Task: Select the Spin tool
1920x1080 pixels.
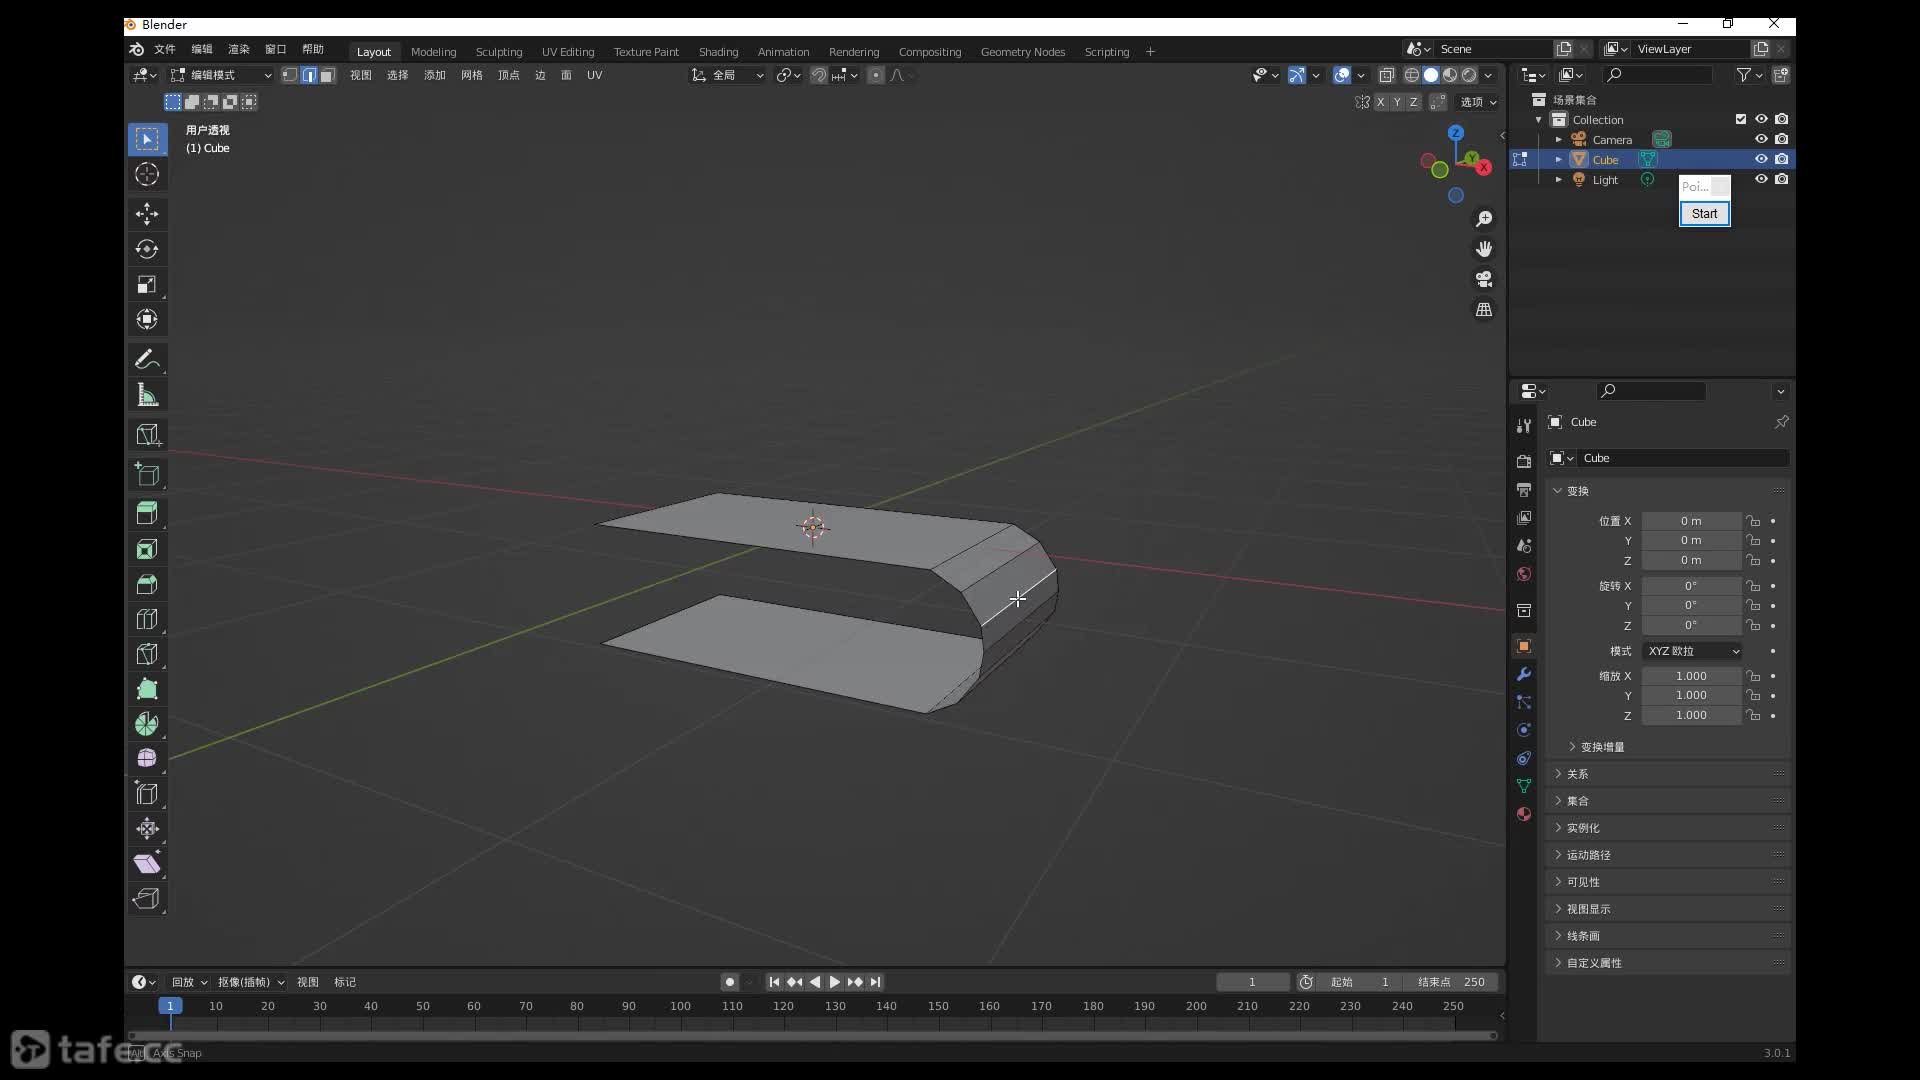Action: 147,724
